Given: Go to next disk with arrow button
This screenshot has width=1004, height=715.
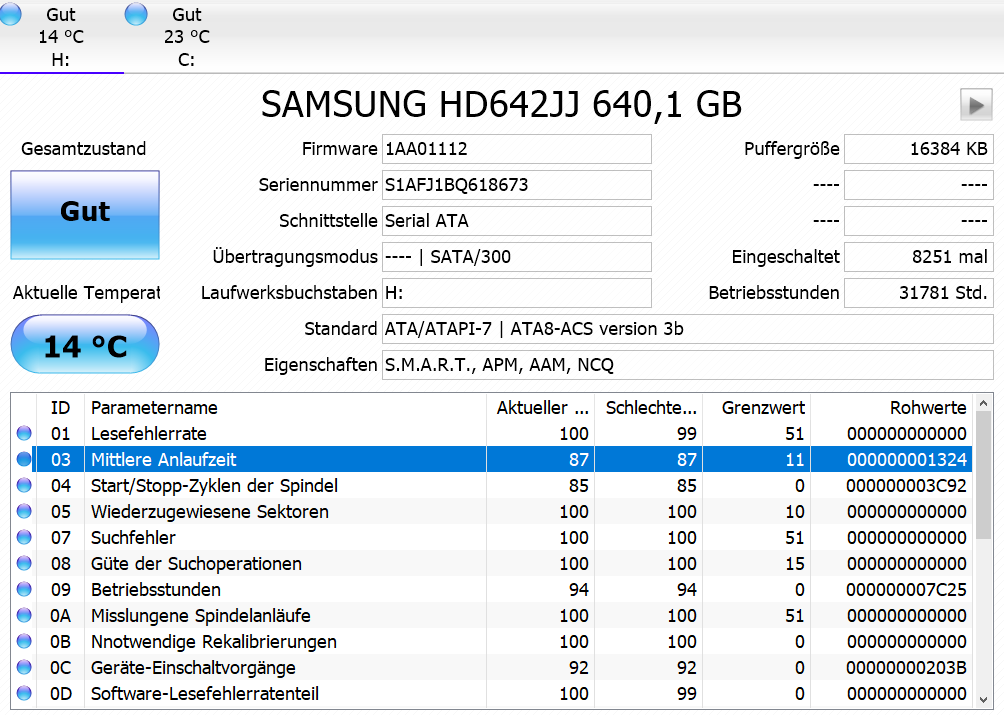Looking at the screenshot, I should coord(976,105).
